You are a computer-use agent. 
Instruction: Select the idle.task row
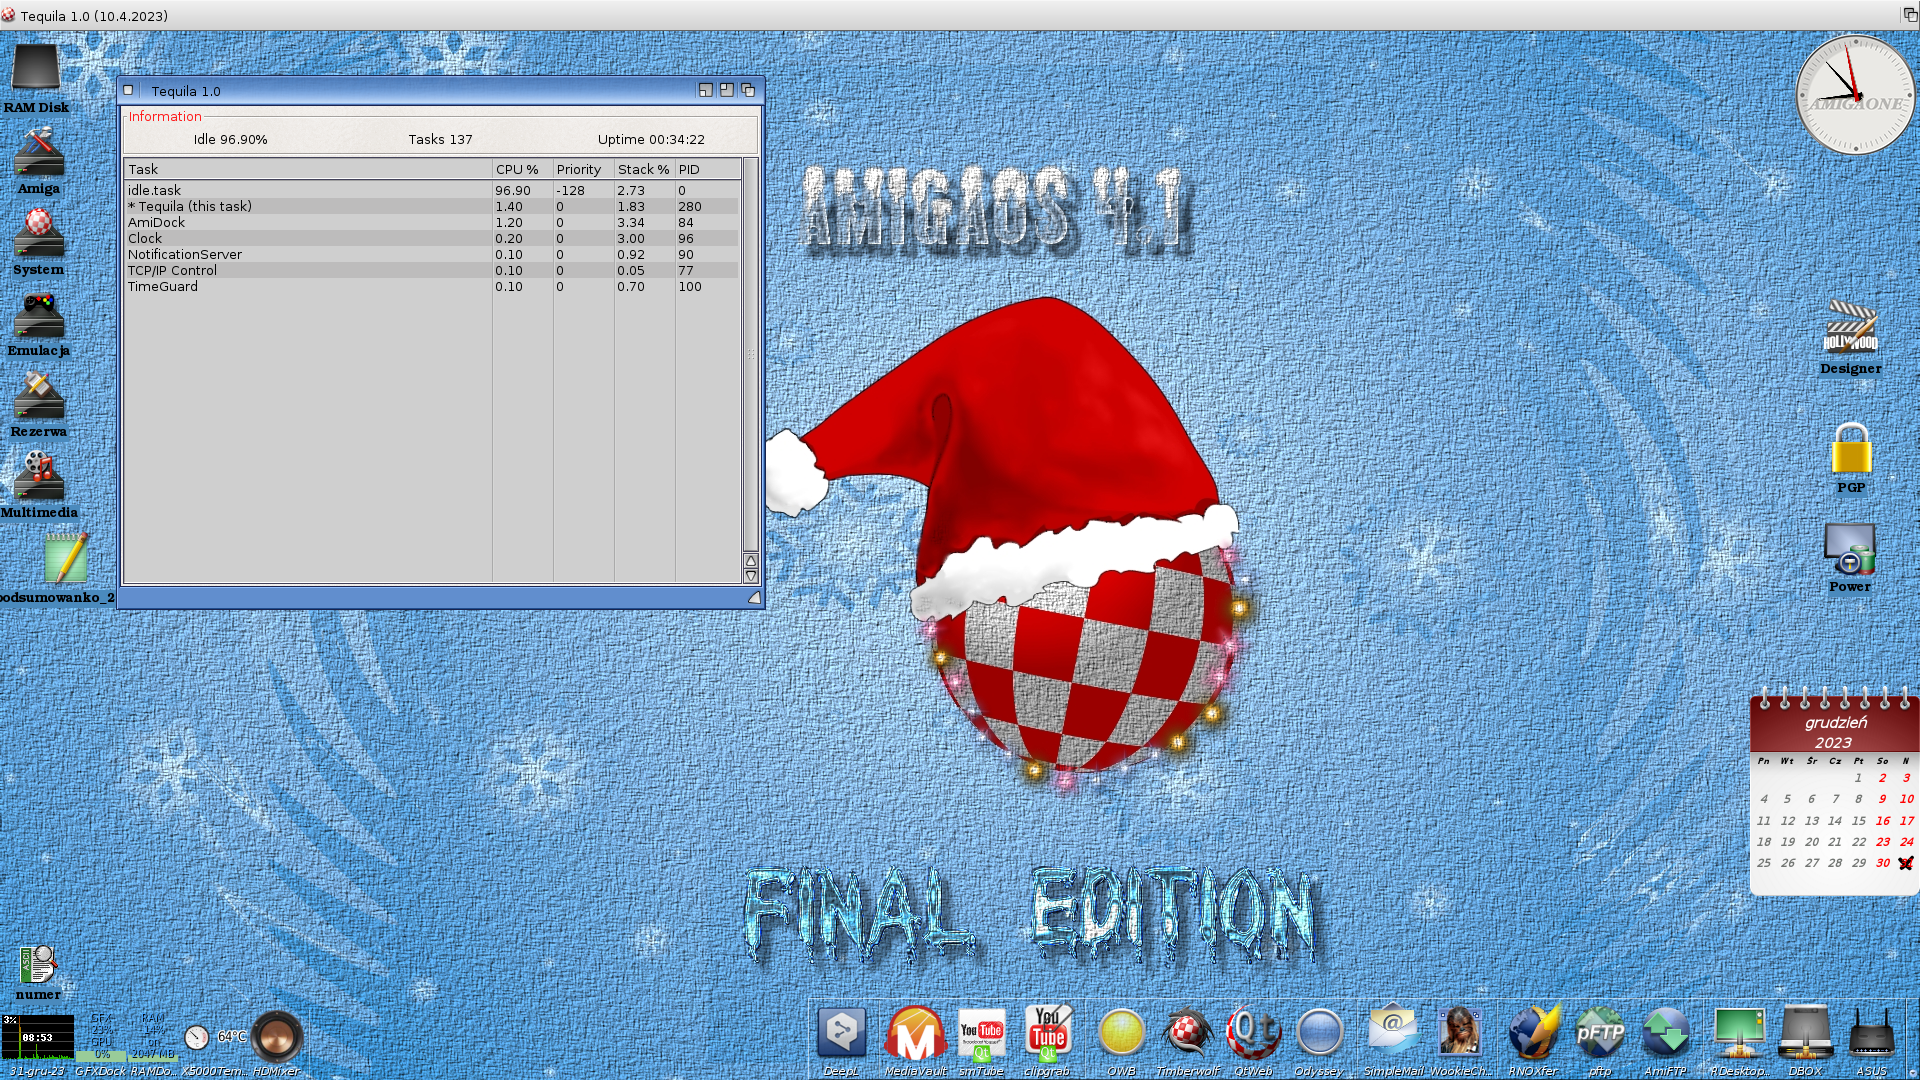tap(432, 190)
